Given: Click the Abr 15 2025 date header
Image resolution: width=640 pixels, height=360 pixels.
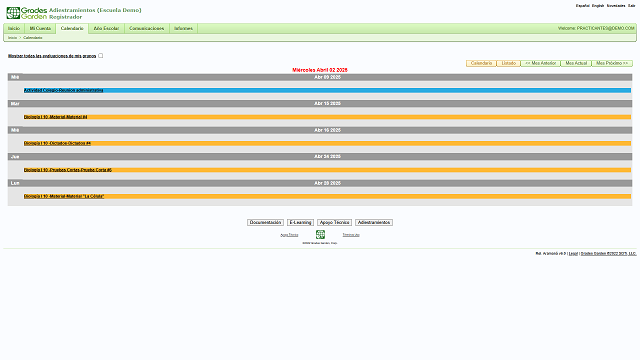Looking at the screenshot, I should (327, 104).
